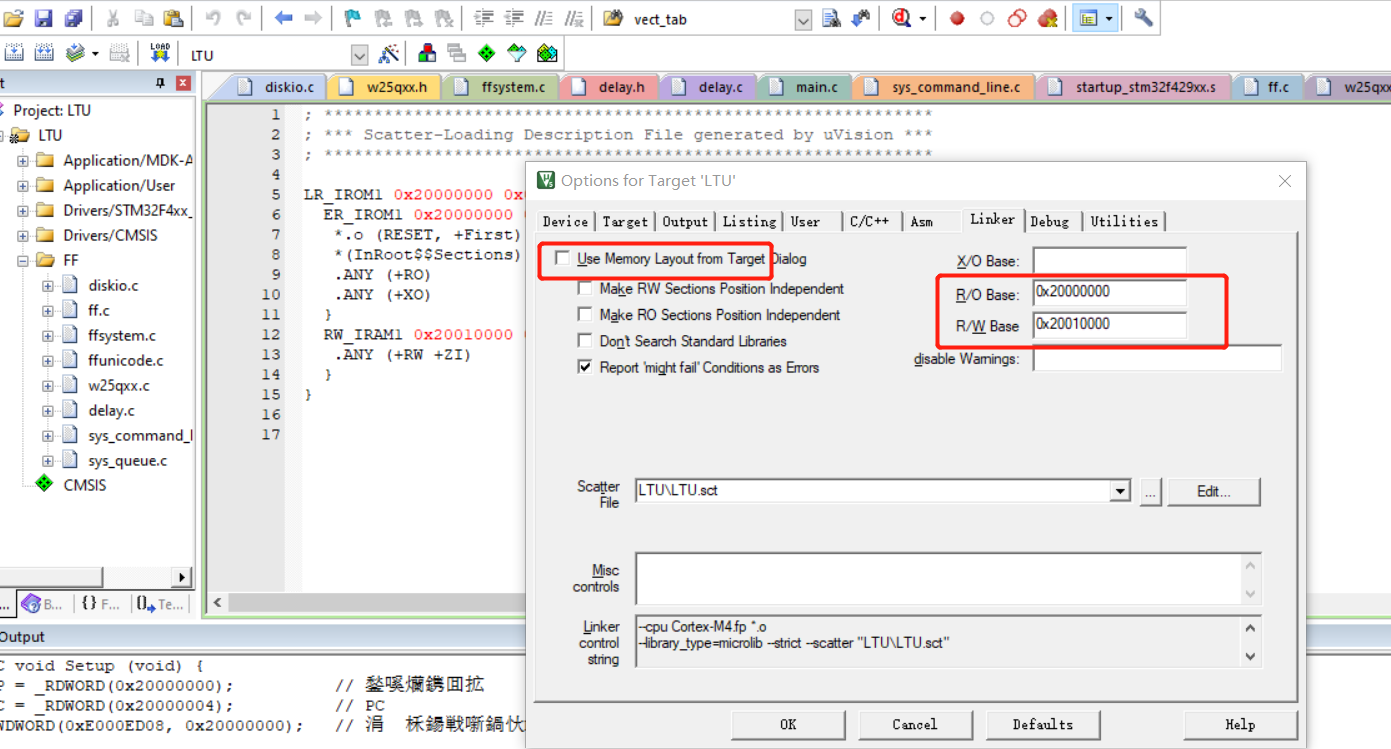Open Configuration with the wrench icon
Viewport: 1391px width, 749px height.
(1143, 18)
